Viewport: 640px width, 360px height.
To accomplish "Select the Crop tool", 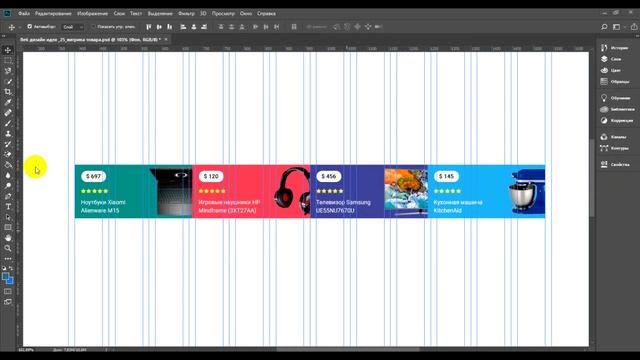I will 8,92.
